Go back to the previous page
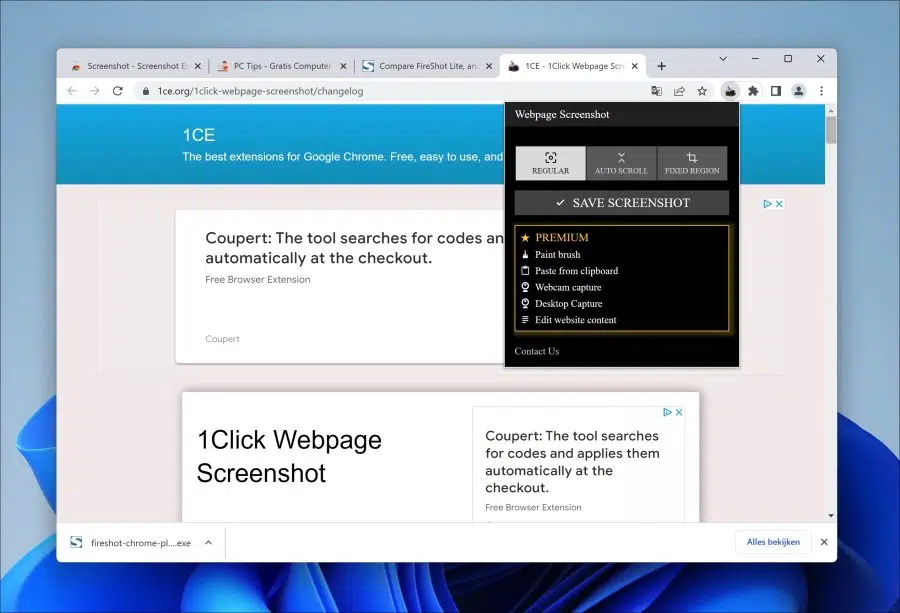The height and width of the screenshot is (613, 900). coord(72,91)
